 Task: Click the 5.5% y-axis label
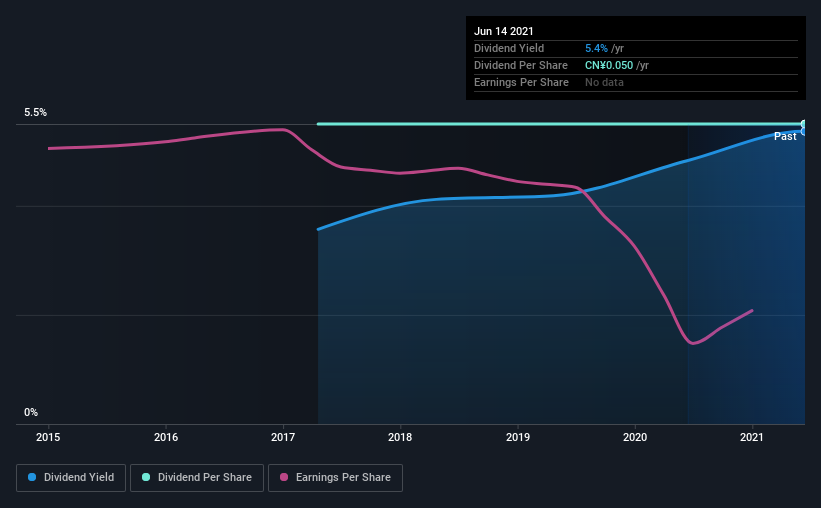pos(36,113)
